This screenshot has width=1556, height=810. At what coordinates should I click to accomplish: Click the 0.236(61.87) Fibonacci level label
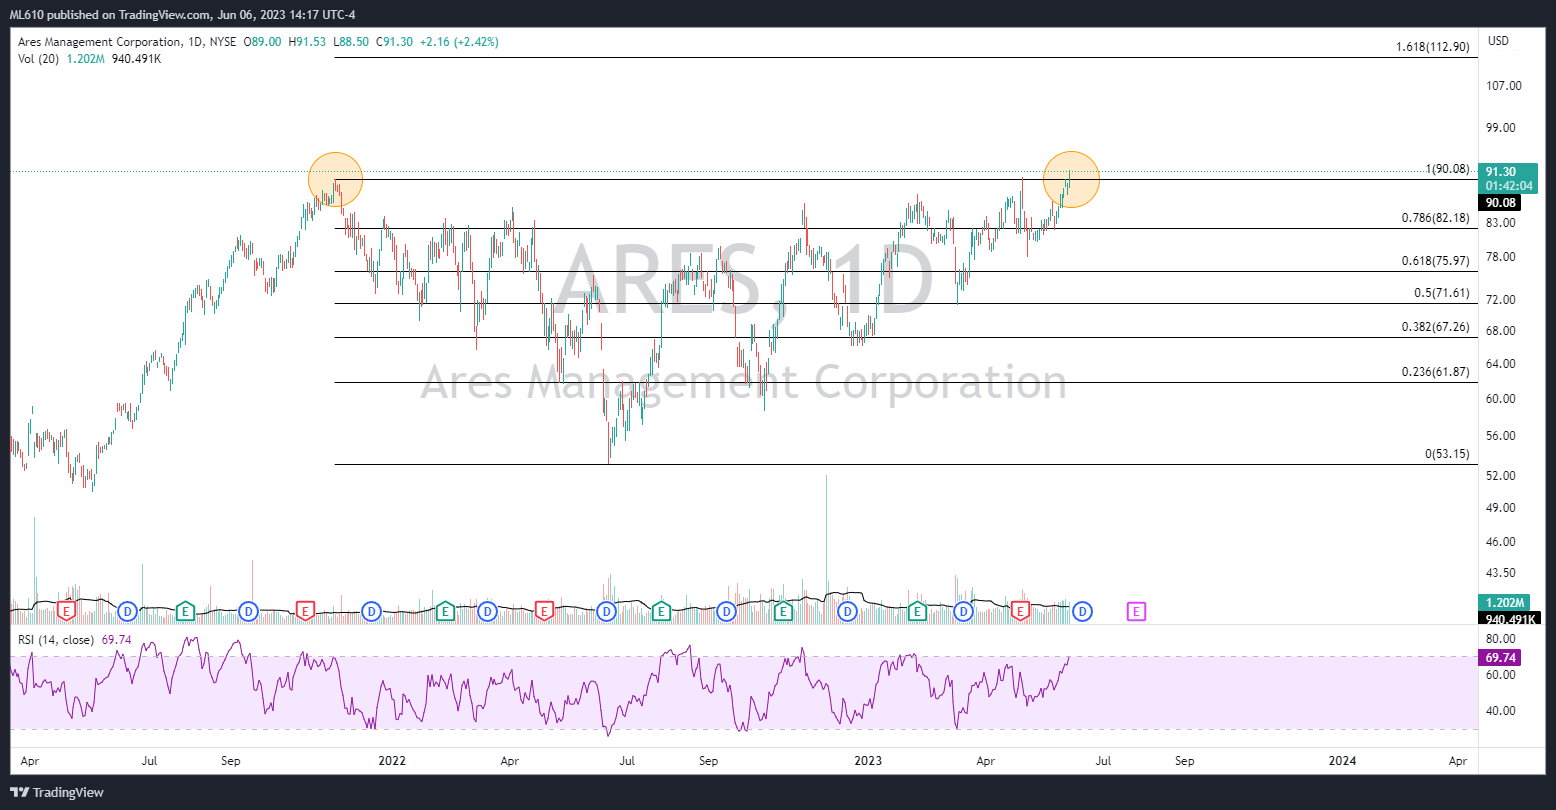click(x=1436, y=372)
